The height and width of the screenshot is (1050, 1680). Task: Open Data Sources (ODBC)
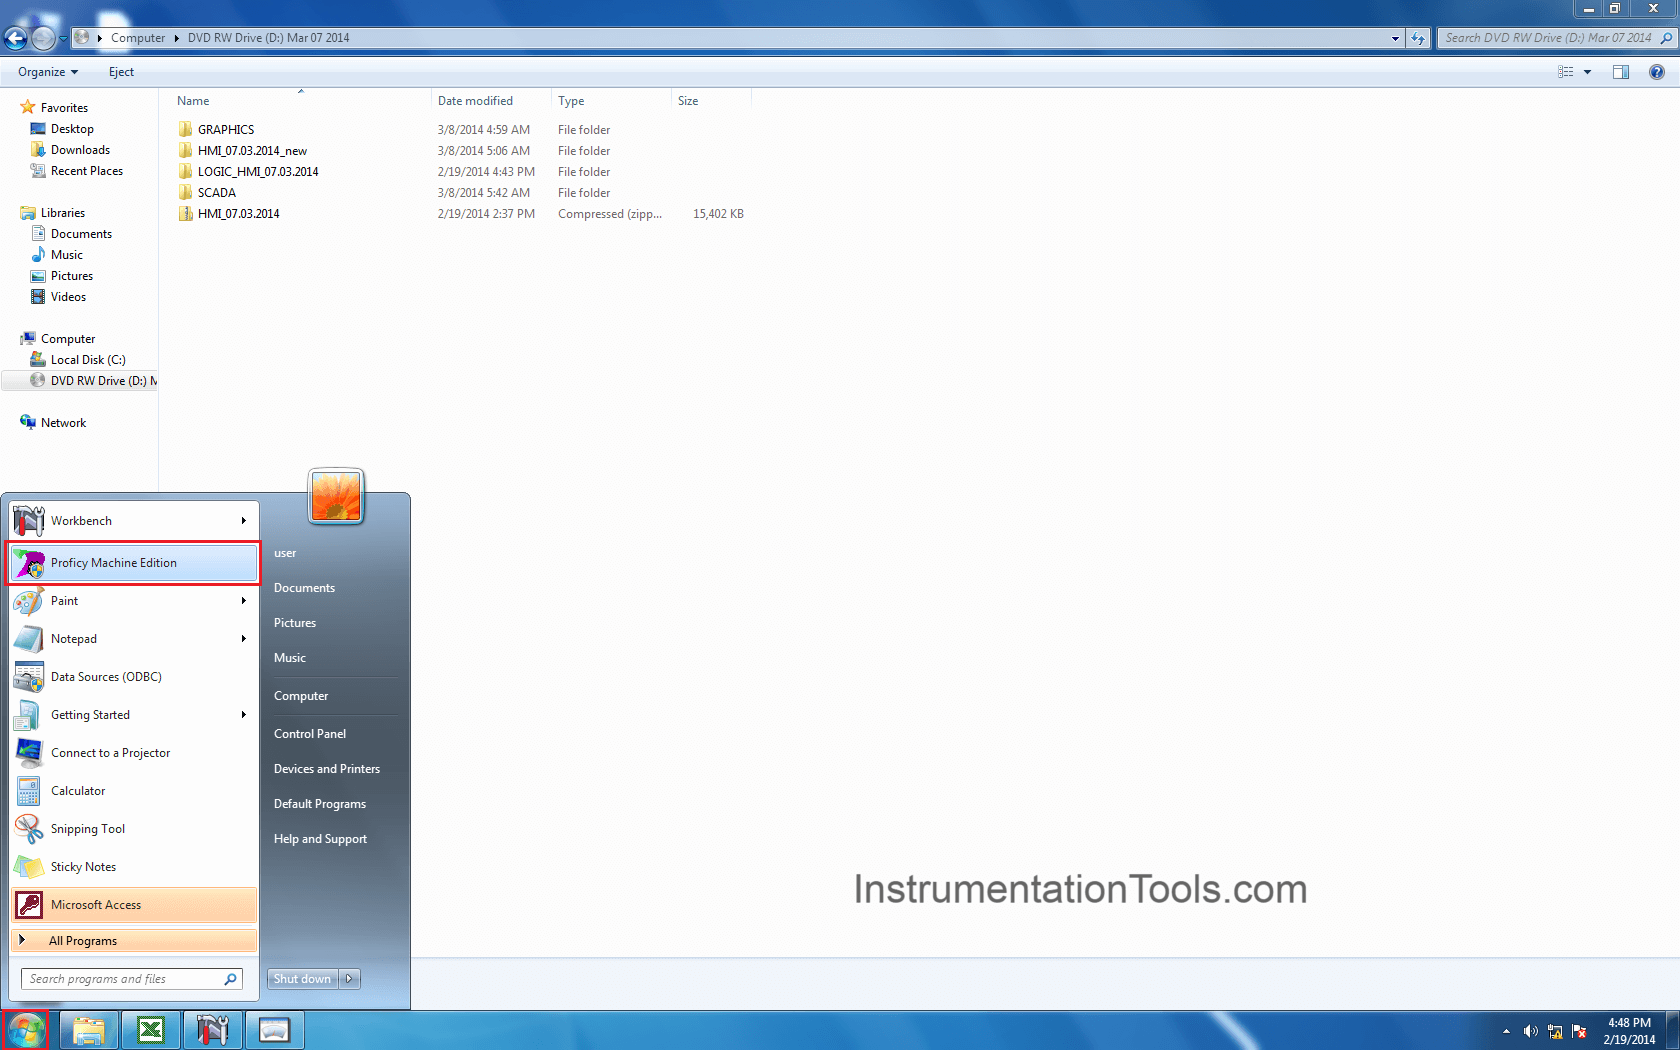point(134,677)
